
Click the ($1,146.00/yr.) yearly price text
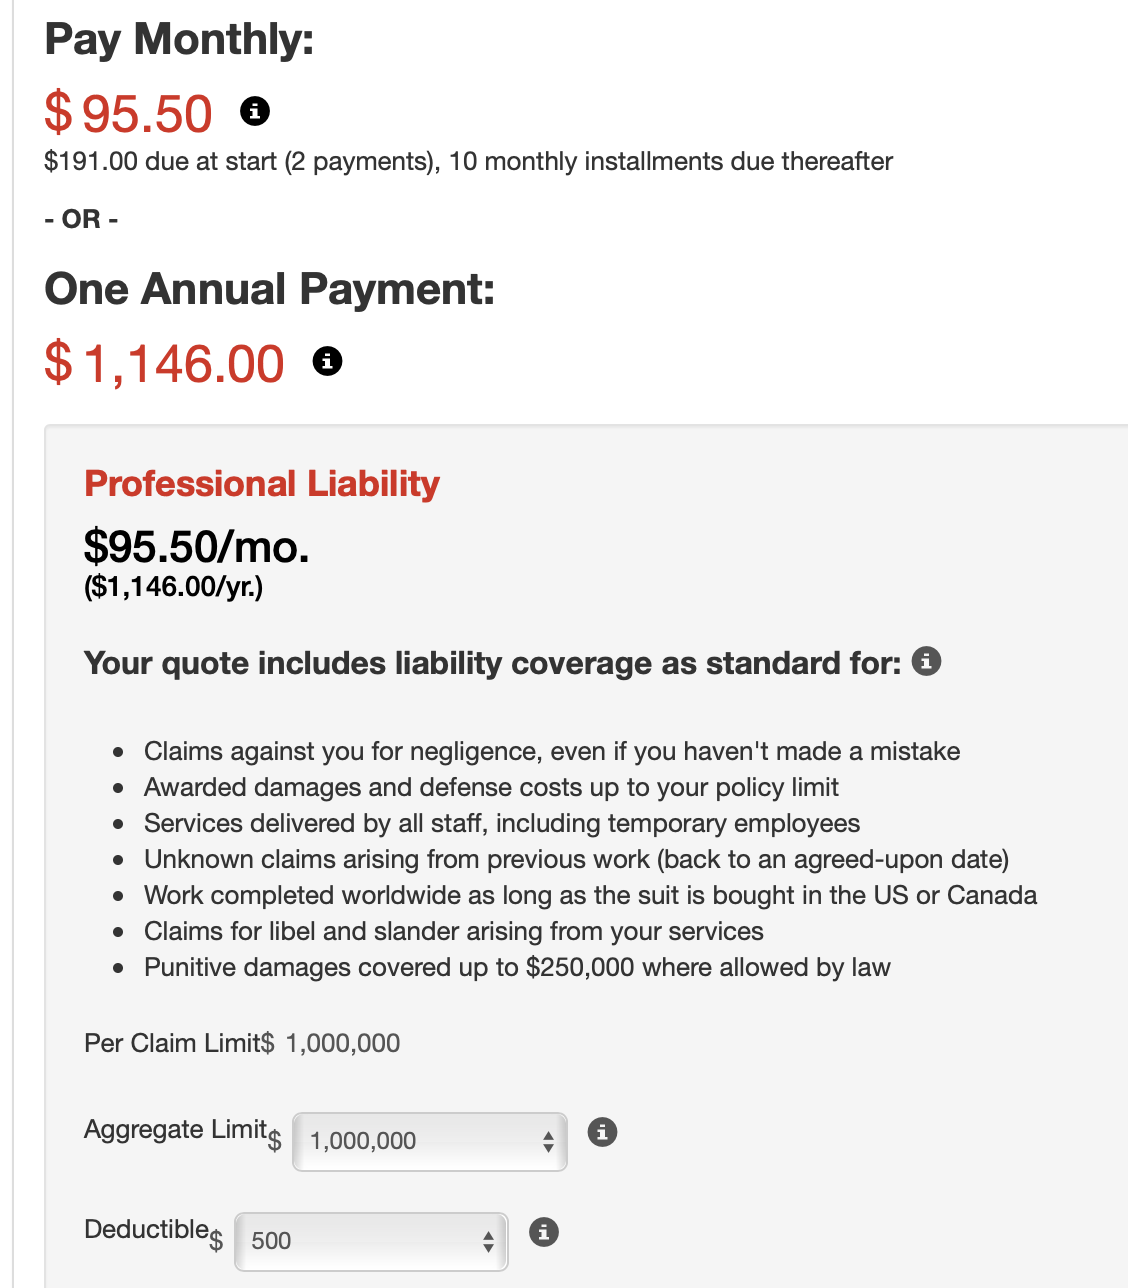pos(174,586)
